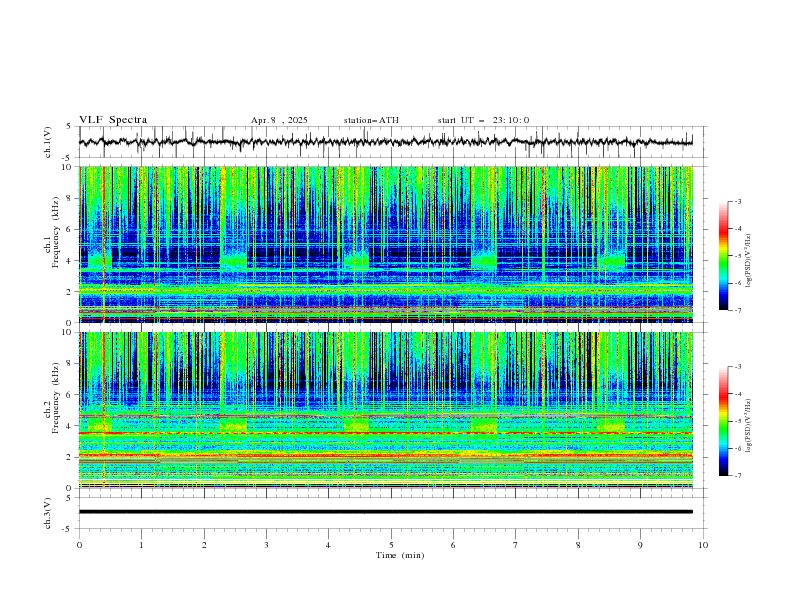Click the "VLF Spectra" title text
The height and width of the screenshot is (612, 792).
[x=113, y=120]
